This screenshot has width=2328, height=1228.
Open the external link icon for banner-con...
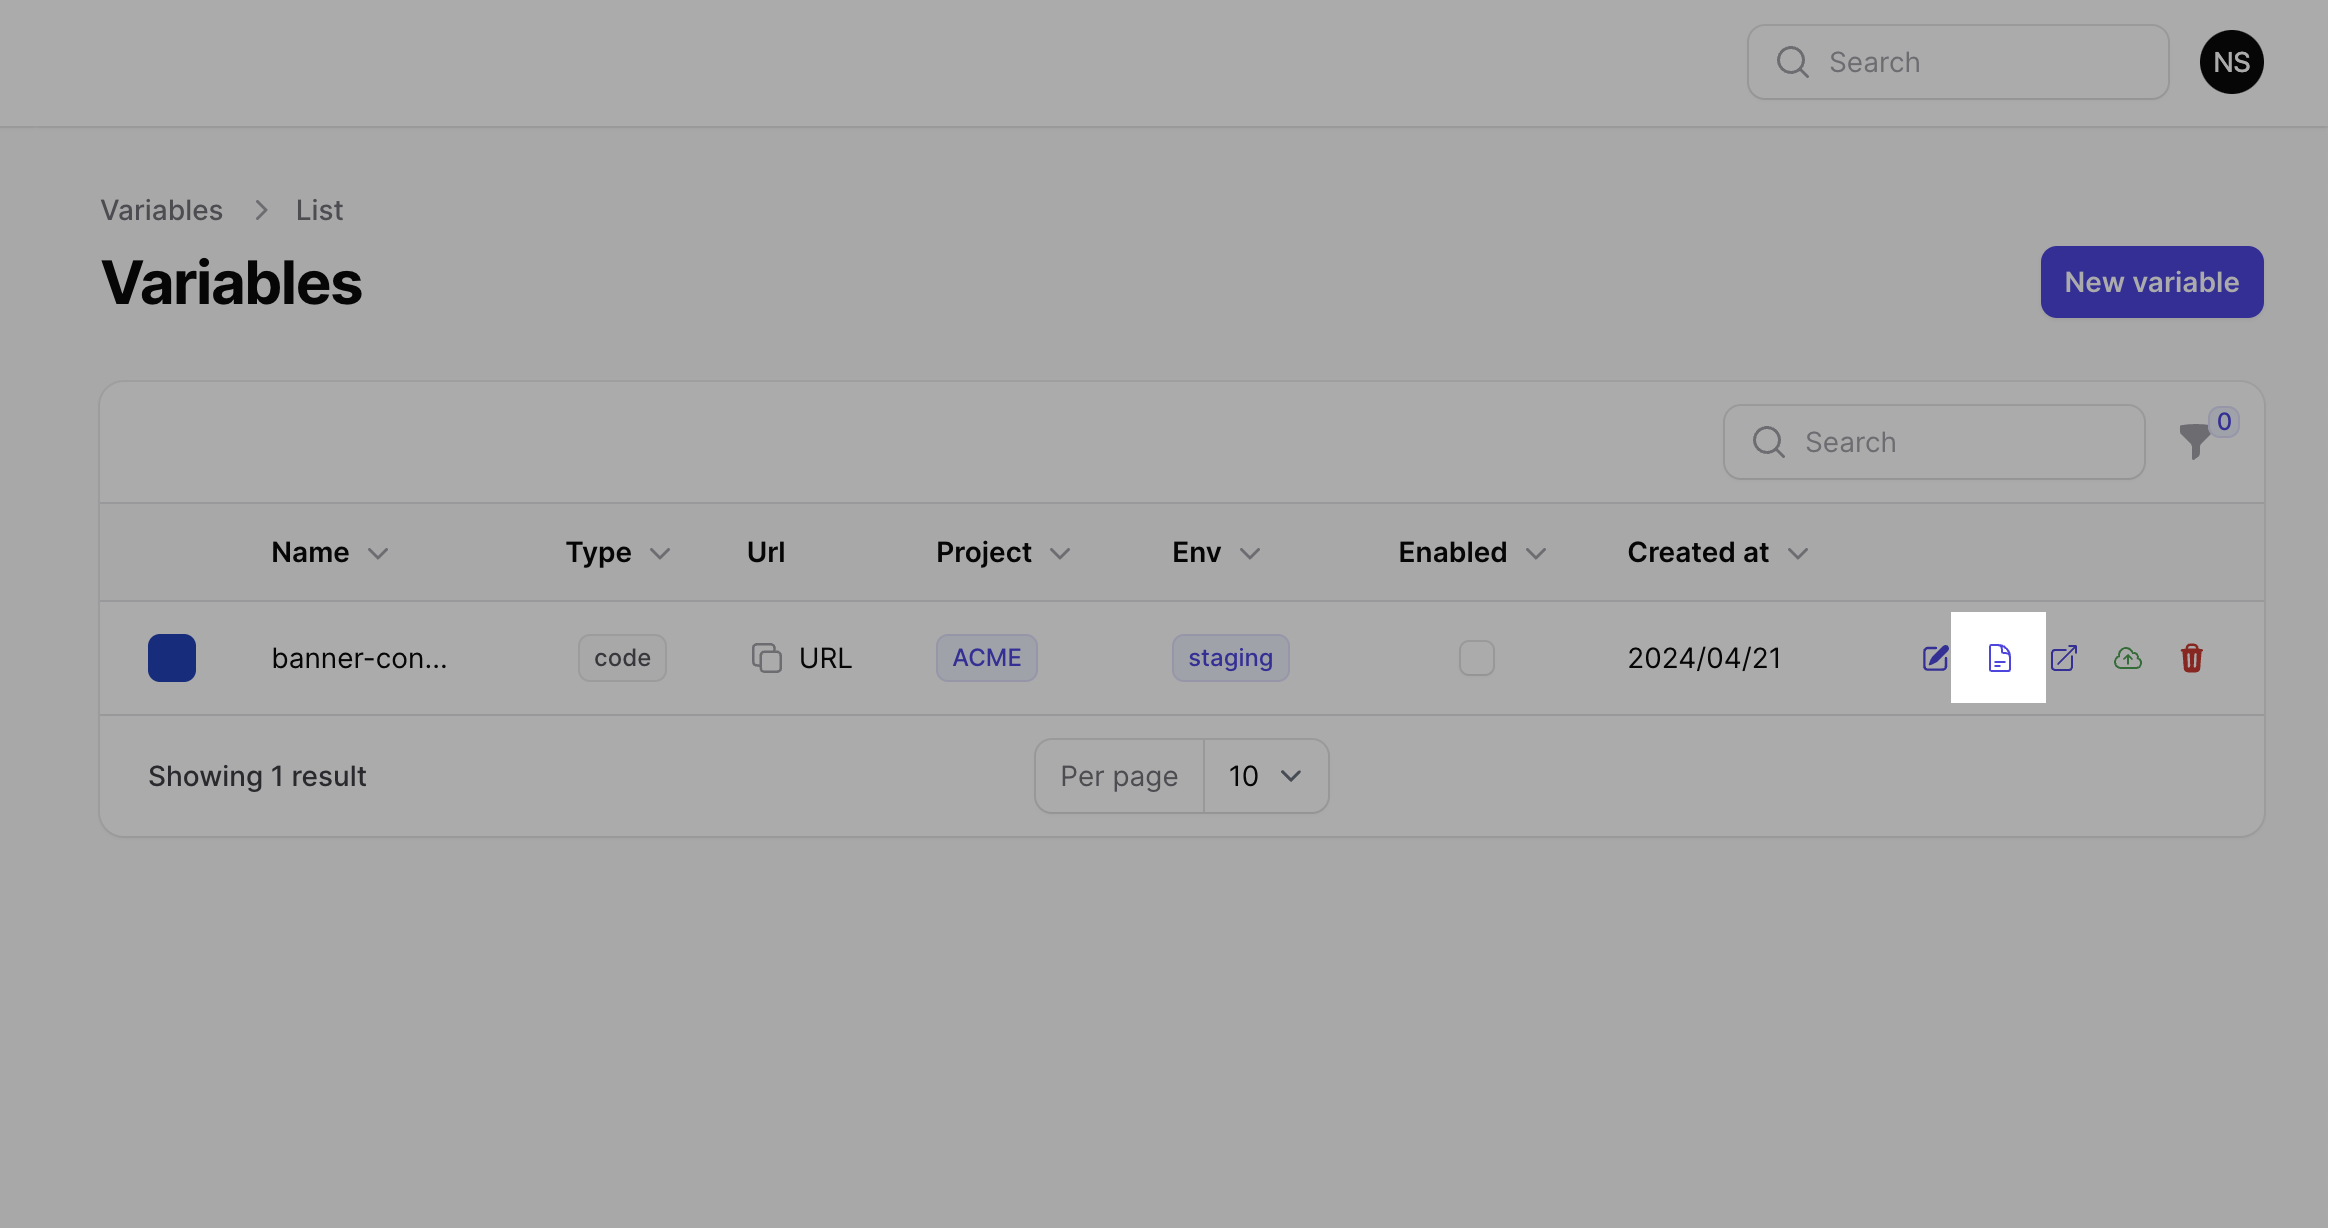(x=2065, y=657)
